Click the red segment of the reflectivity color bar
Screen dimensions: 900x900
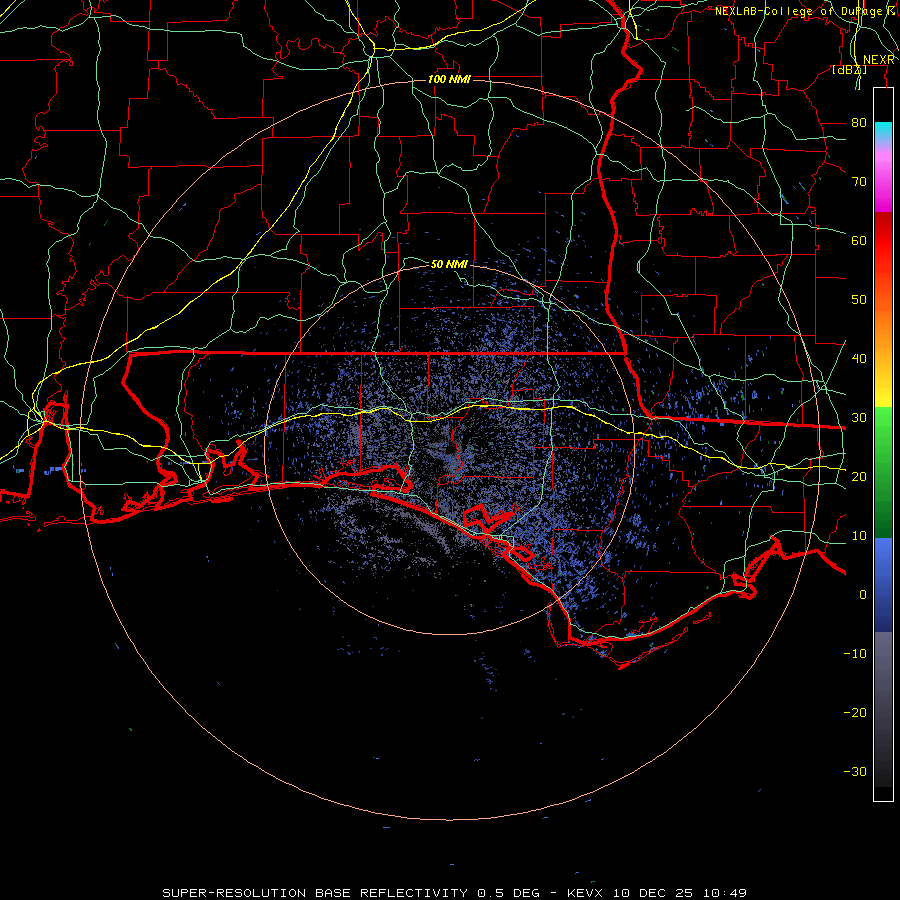tap(883, 241)
